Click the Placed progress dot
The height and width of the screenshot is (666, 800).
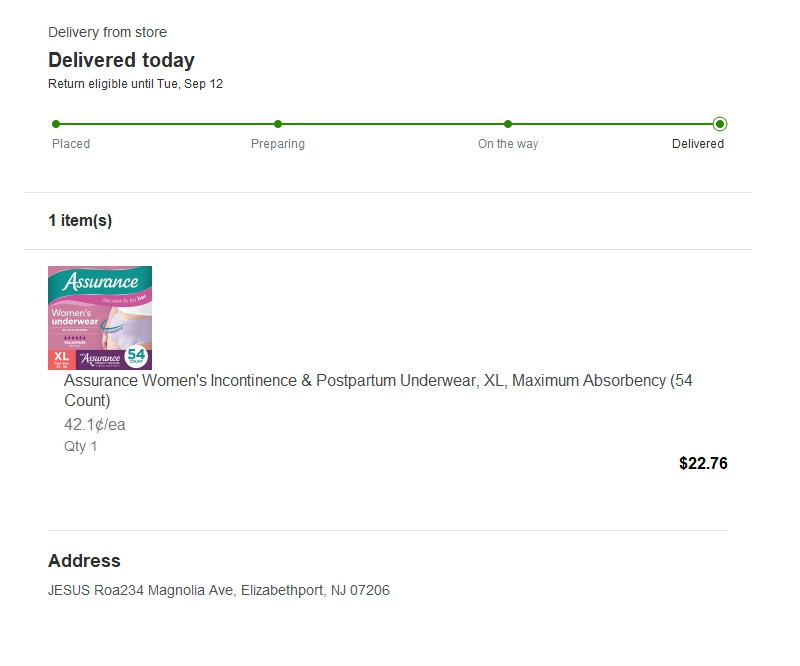click(x=56, y=124)
